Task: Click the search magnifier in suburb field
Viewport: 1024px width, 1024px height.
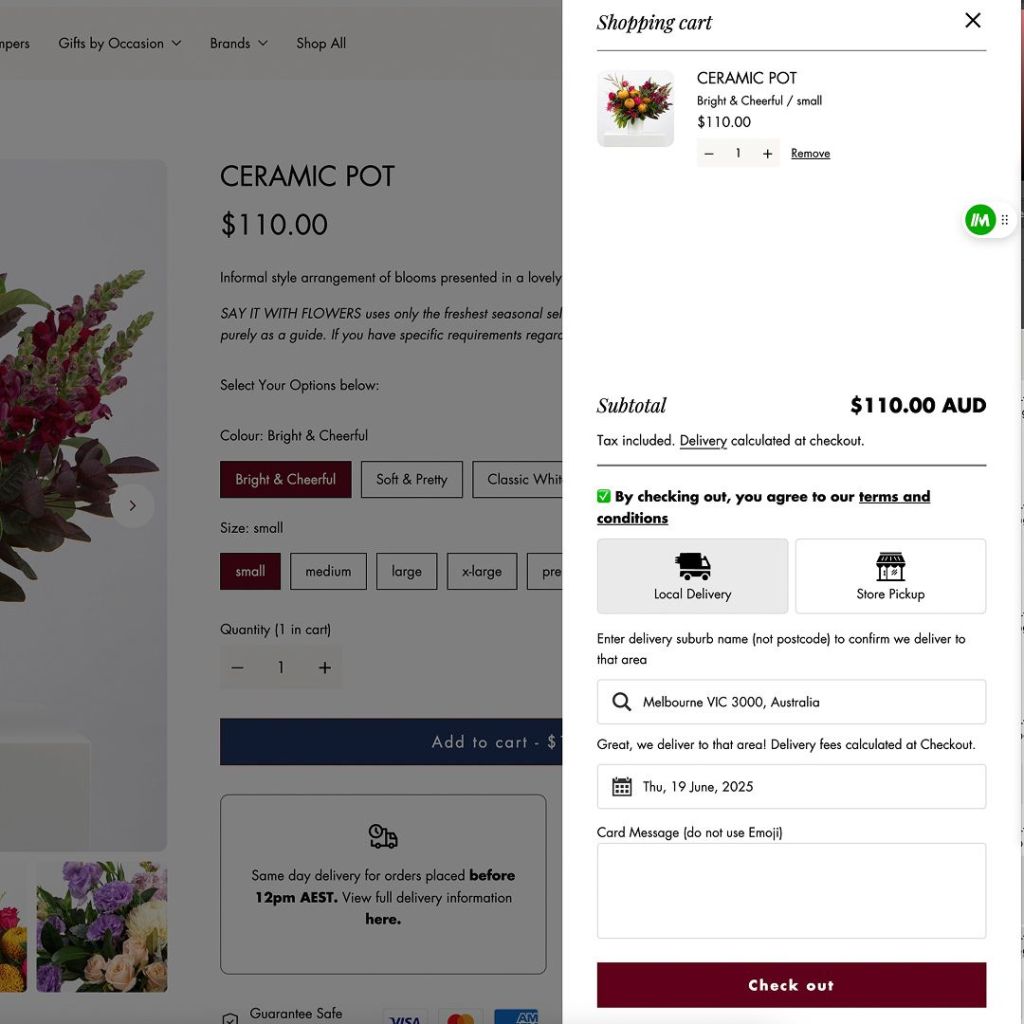Action: click(621, 702)
